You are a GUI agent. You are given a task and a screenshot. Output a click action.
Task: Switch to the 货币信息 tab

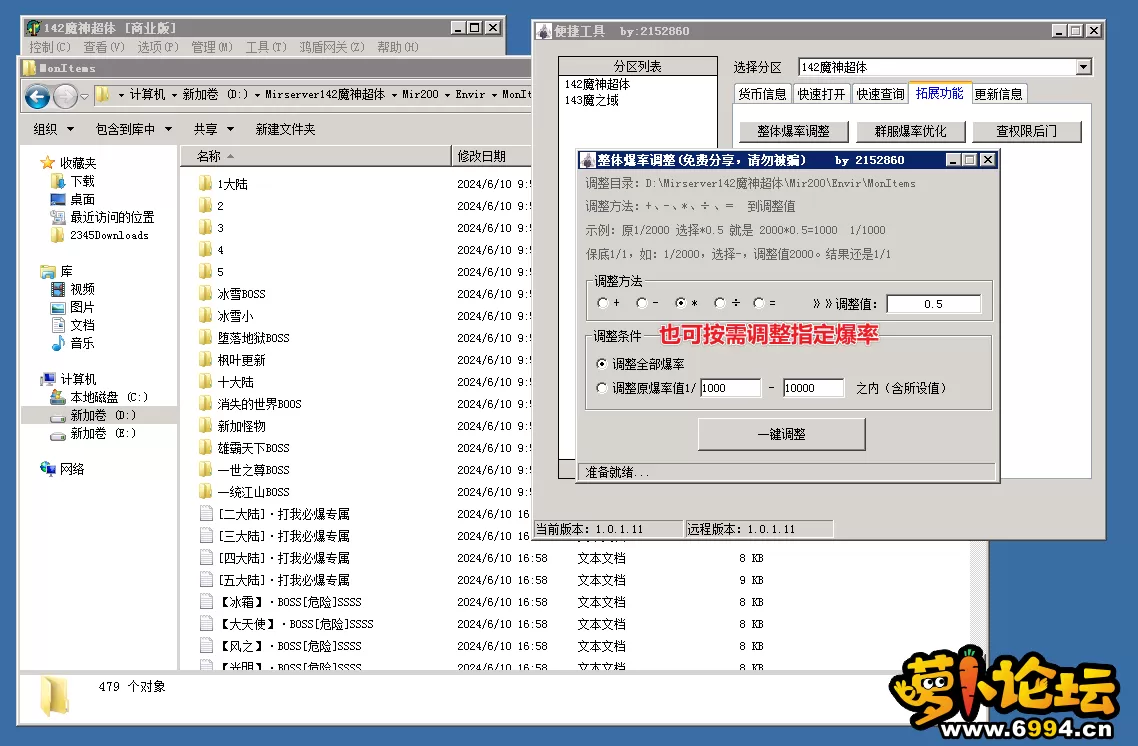[762, 94]
